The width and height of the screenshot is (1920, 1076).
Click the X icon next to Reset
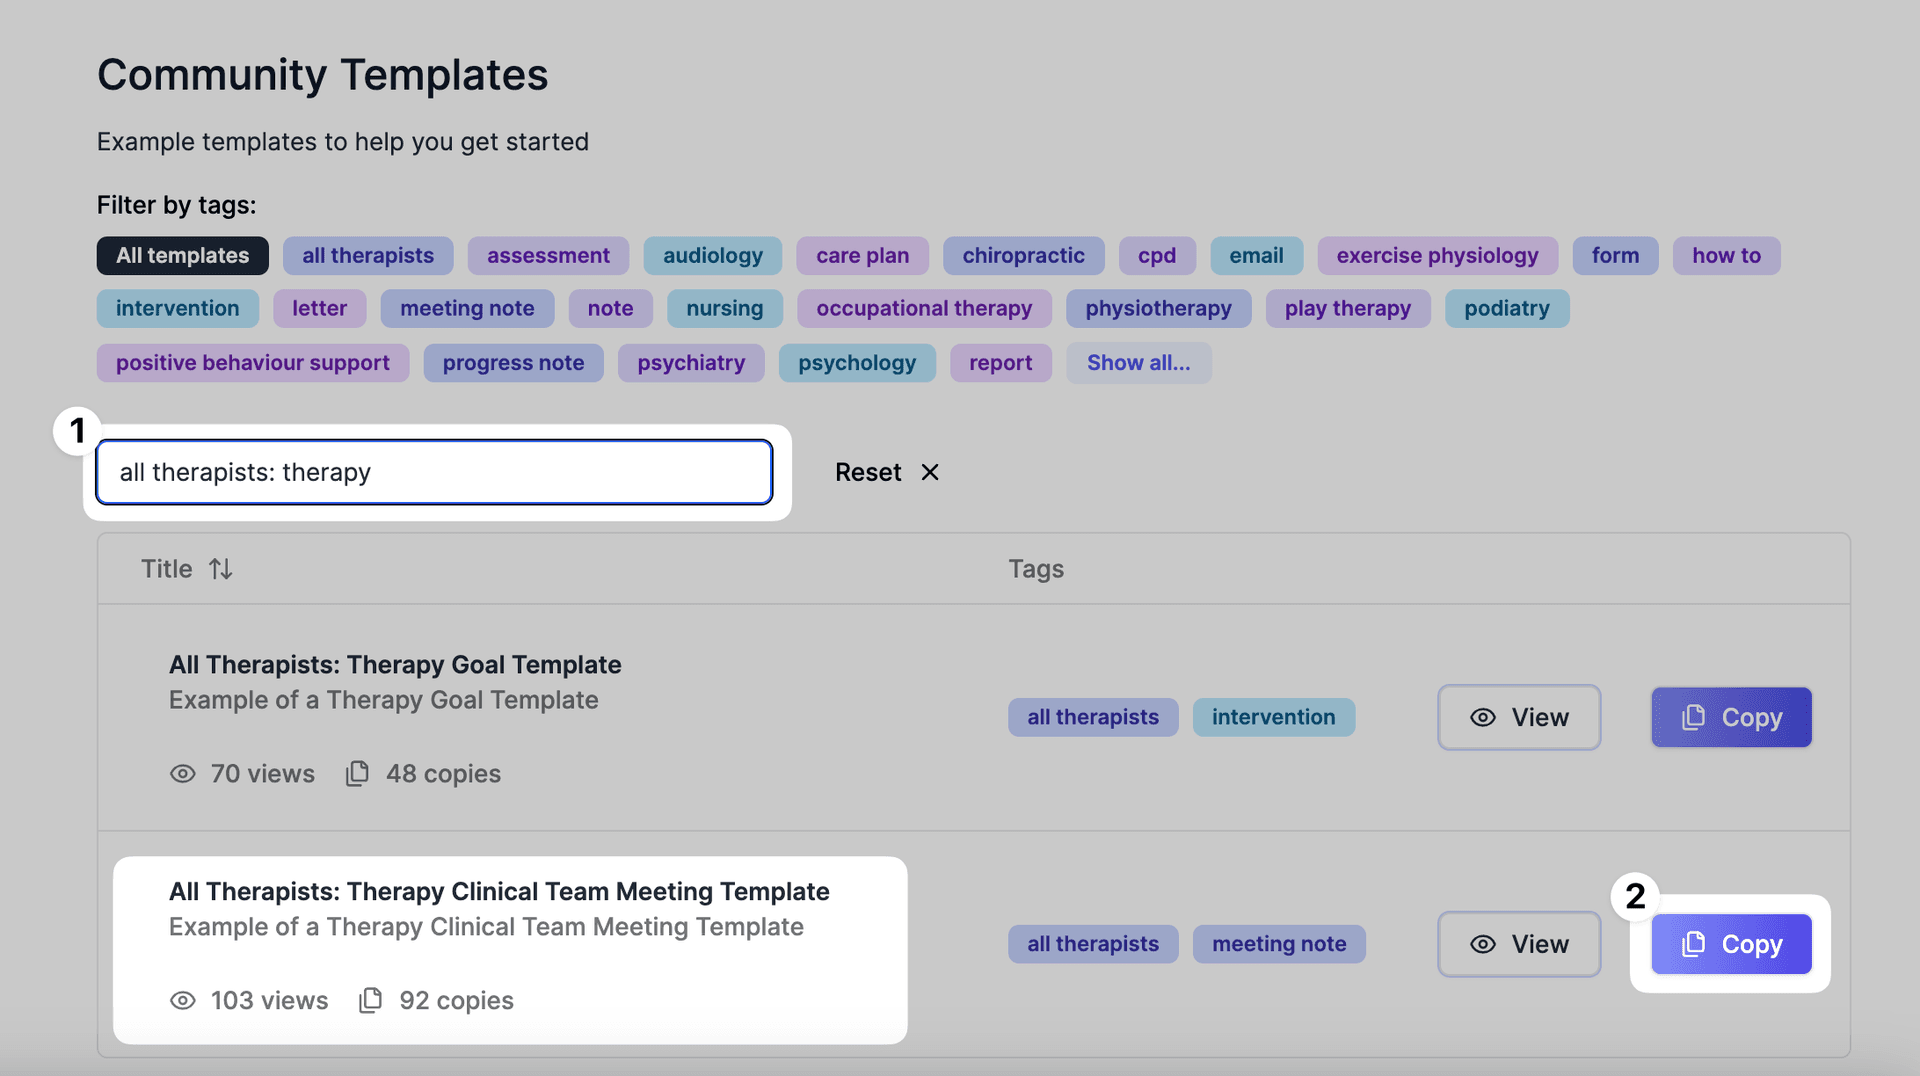coord(930,472)
